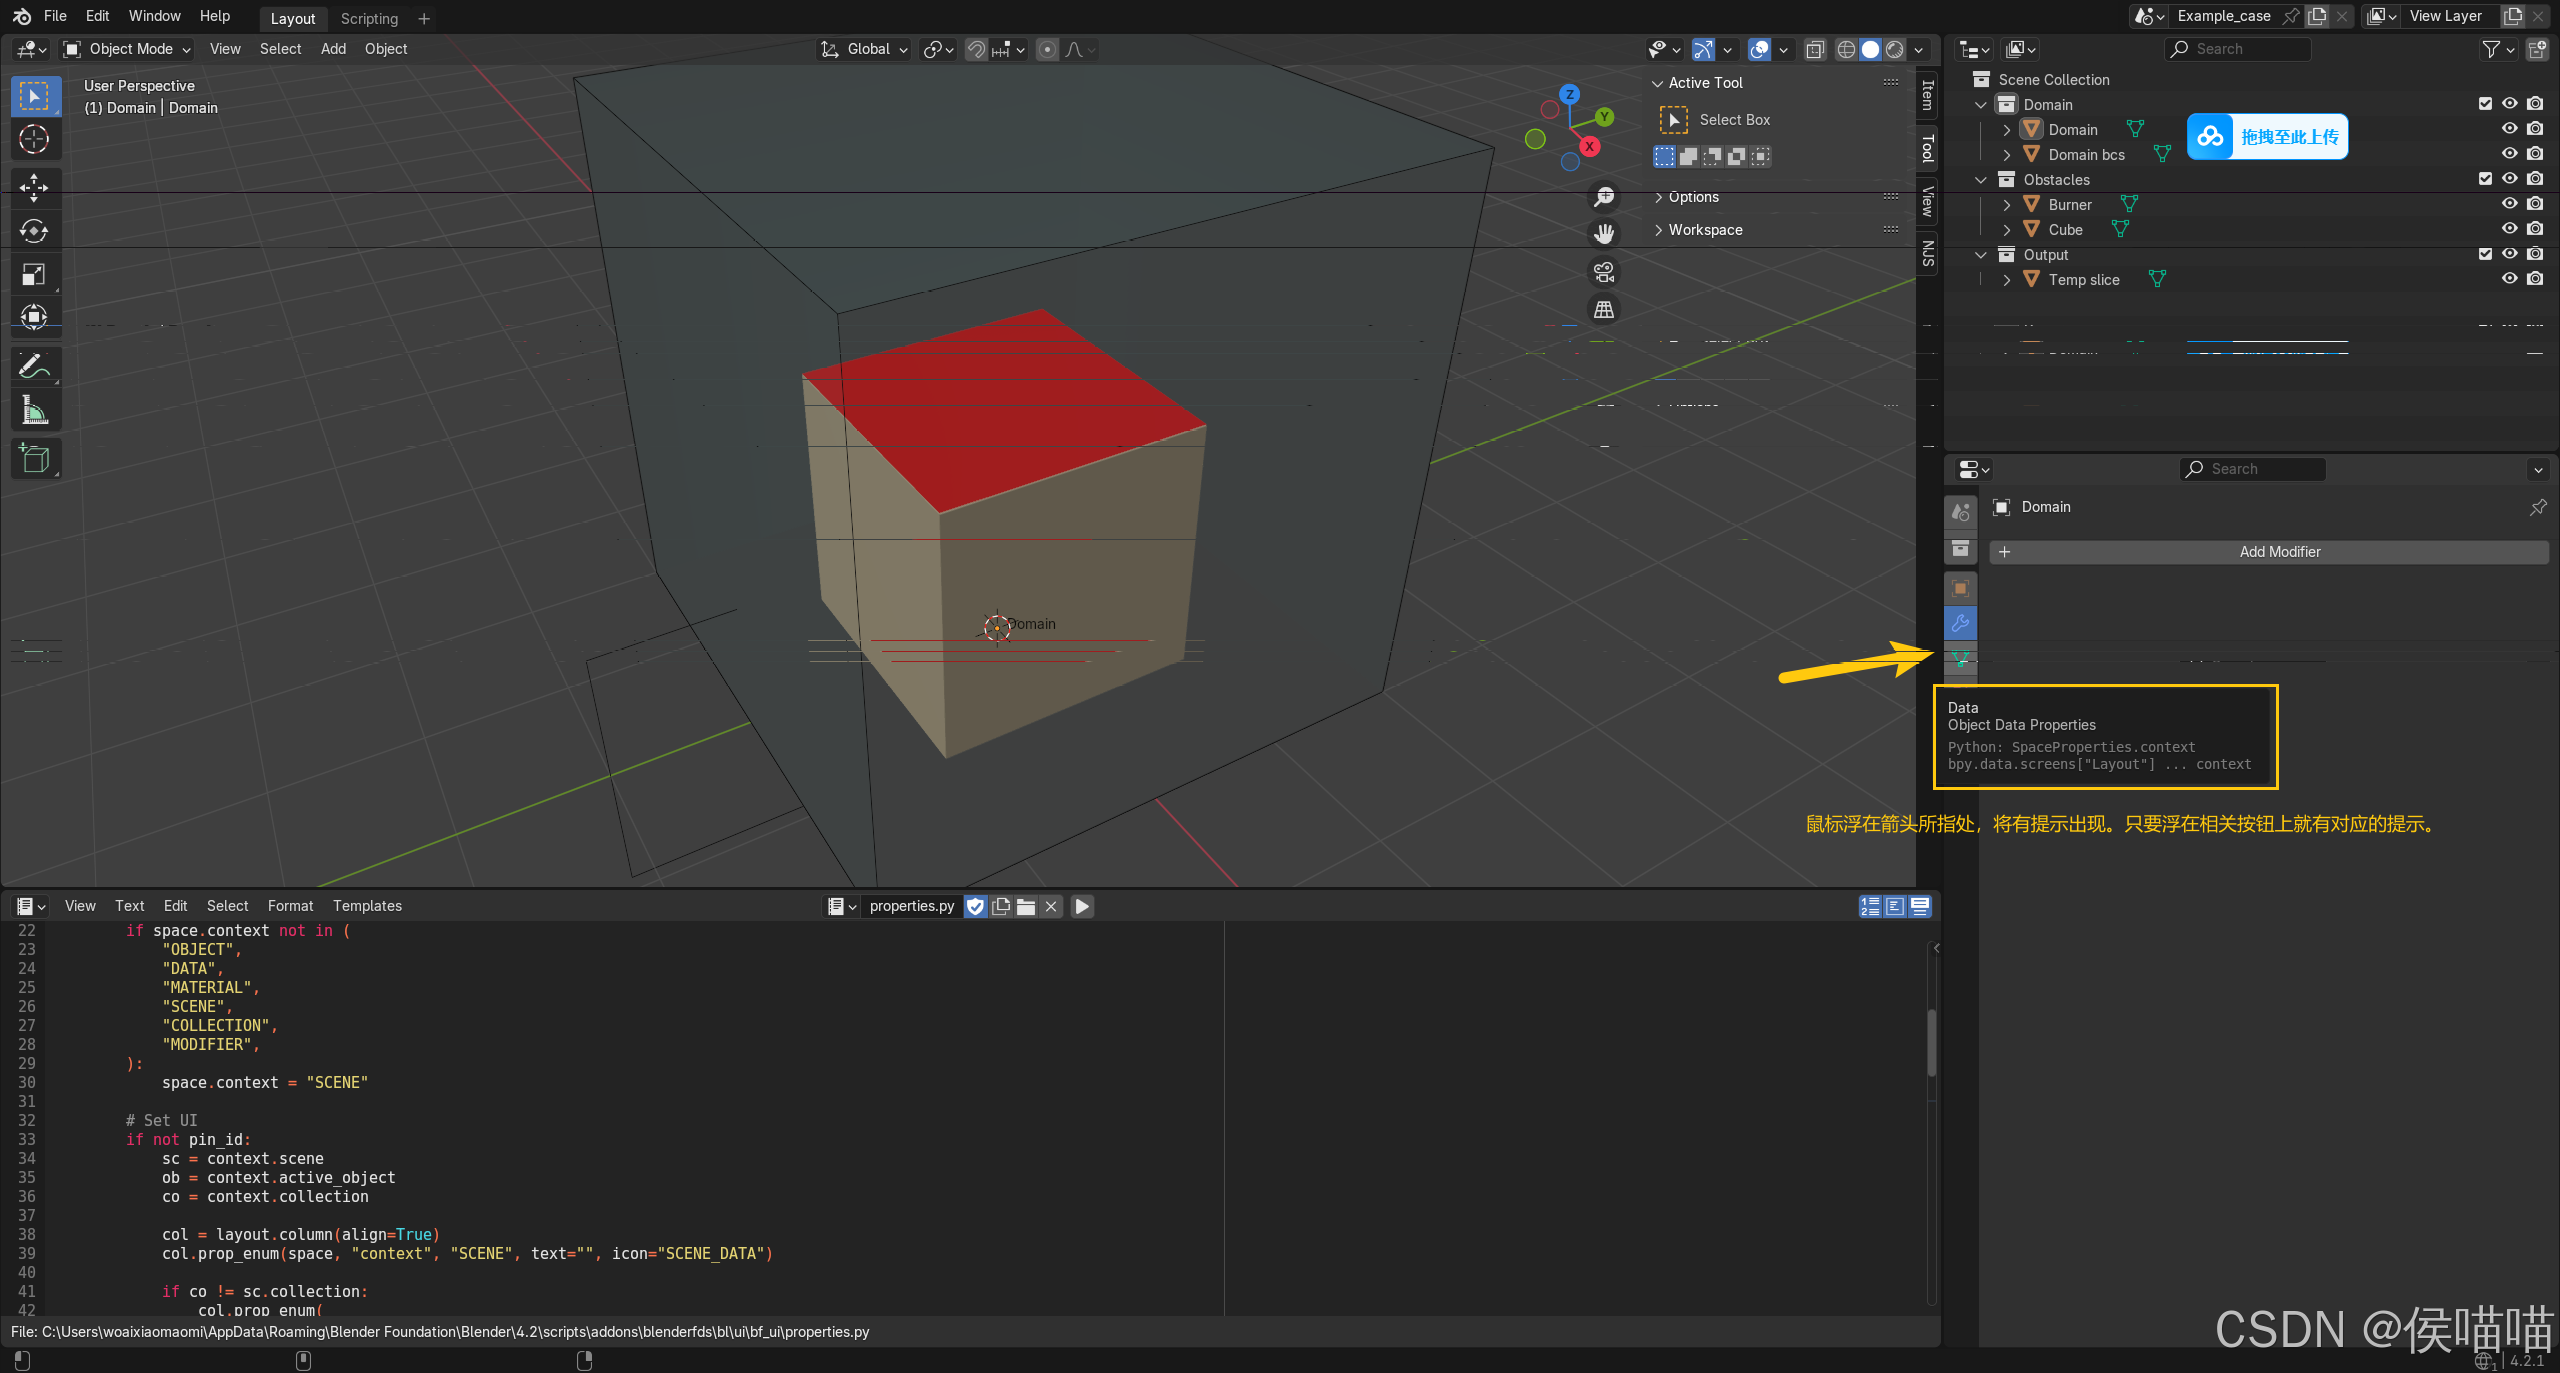Screen dimensions: 2560x1373
Task: Select the Transform tool in toolbar
Action: 34,320
